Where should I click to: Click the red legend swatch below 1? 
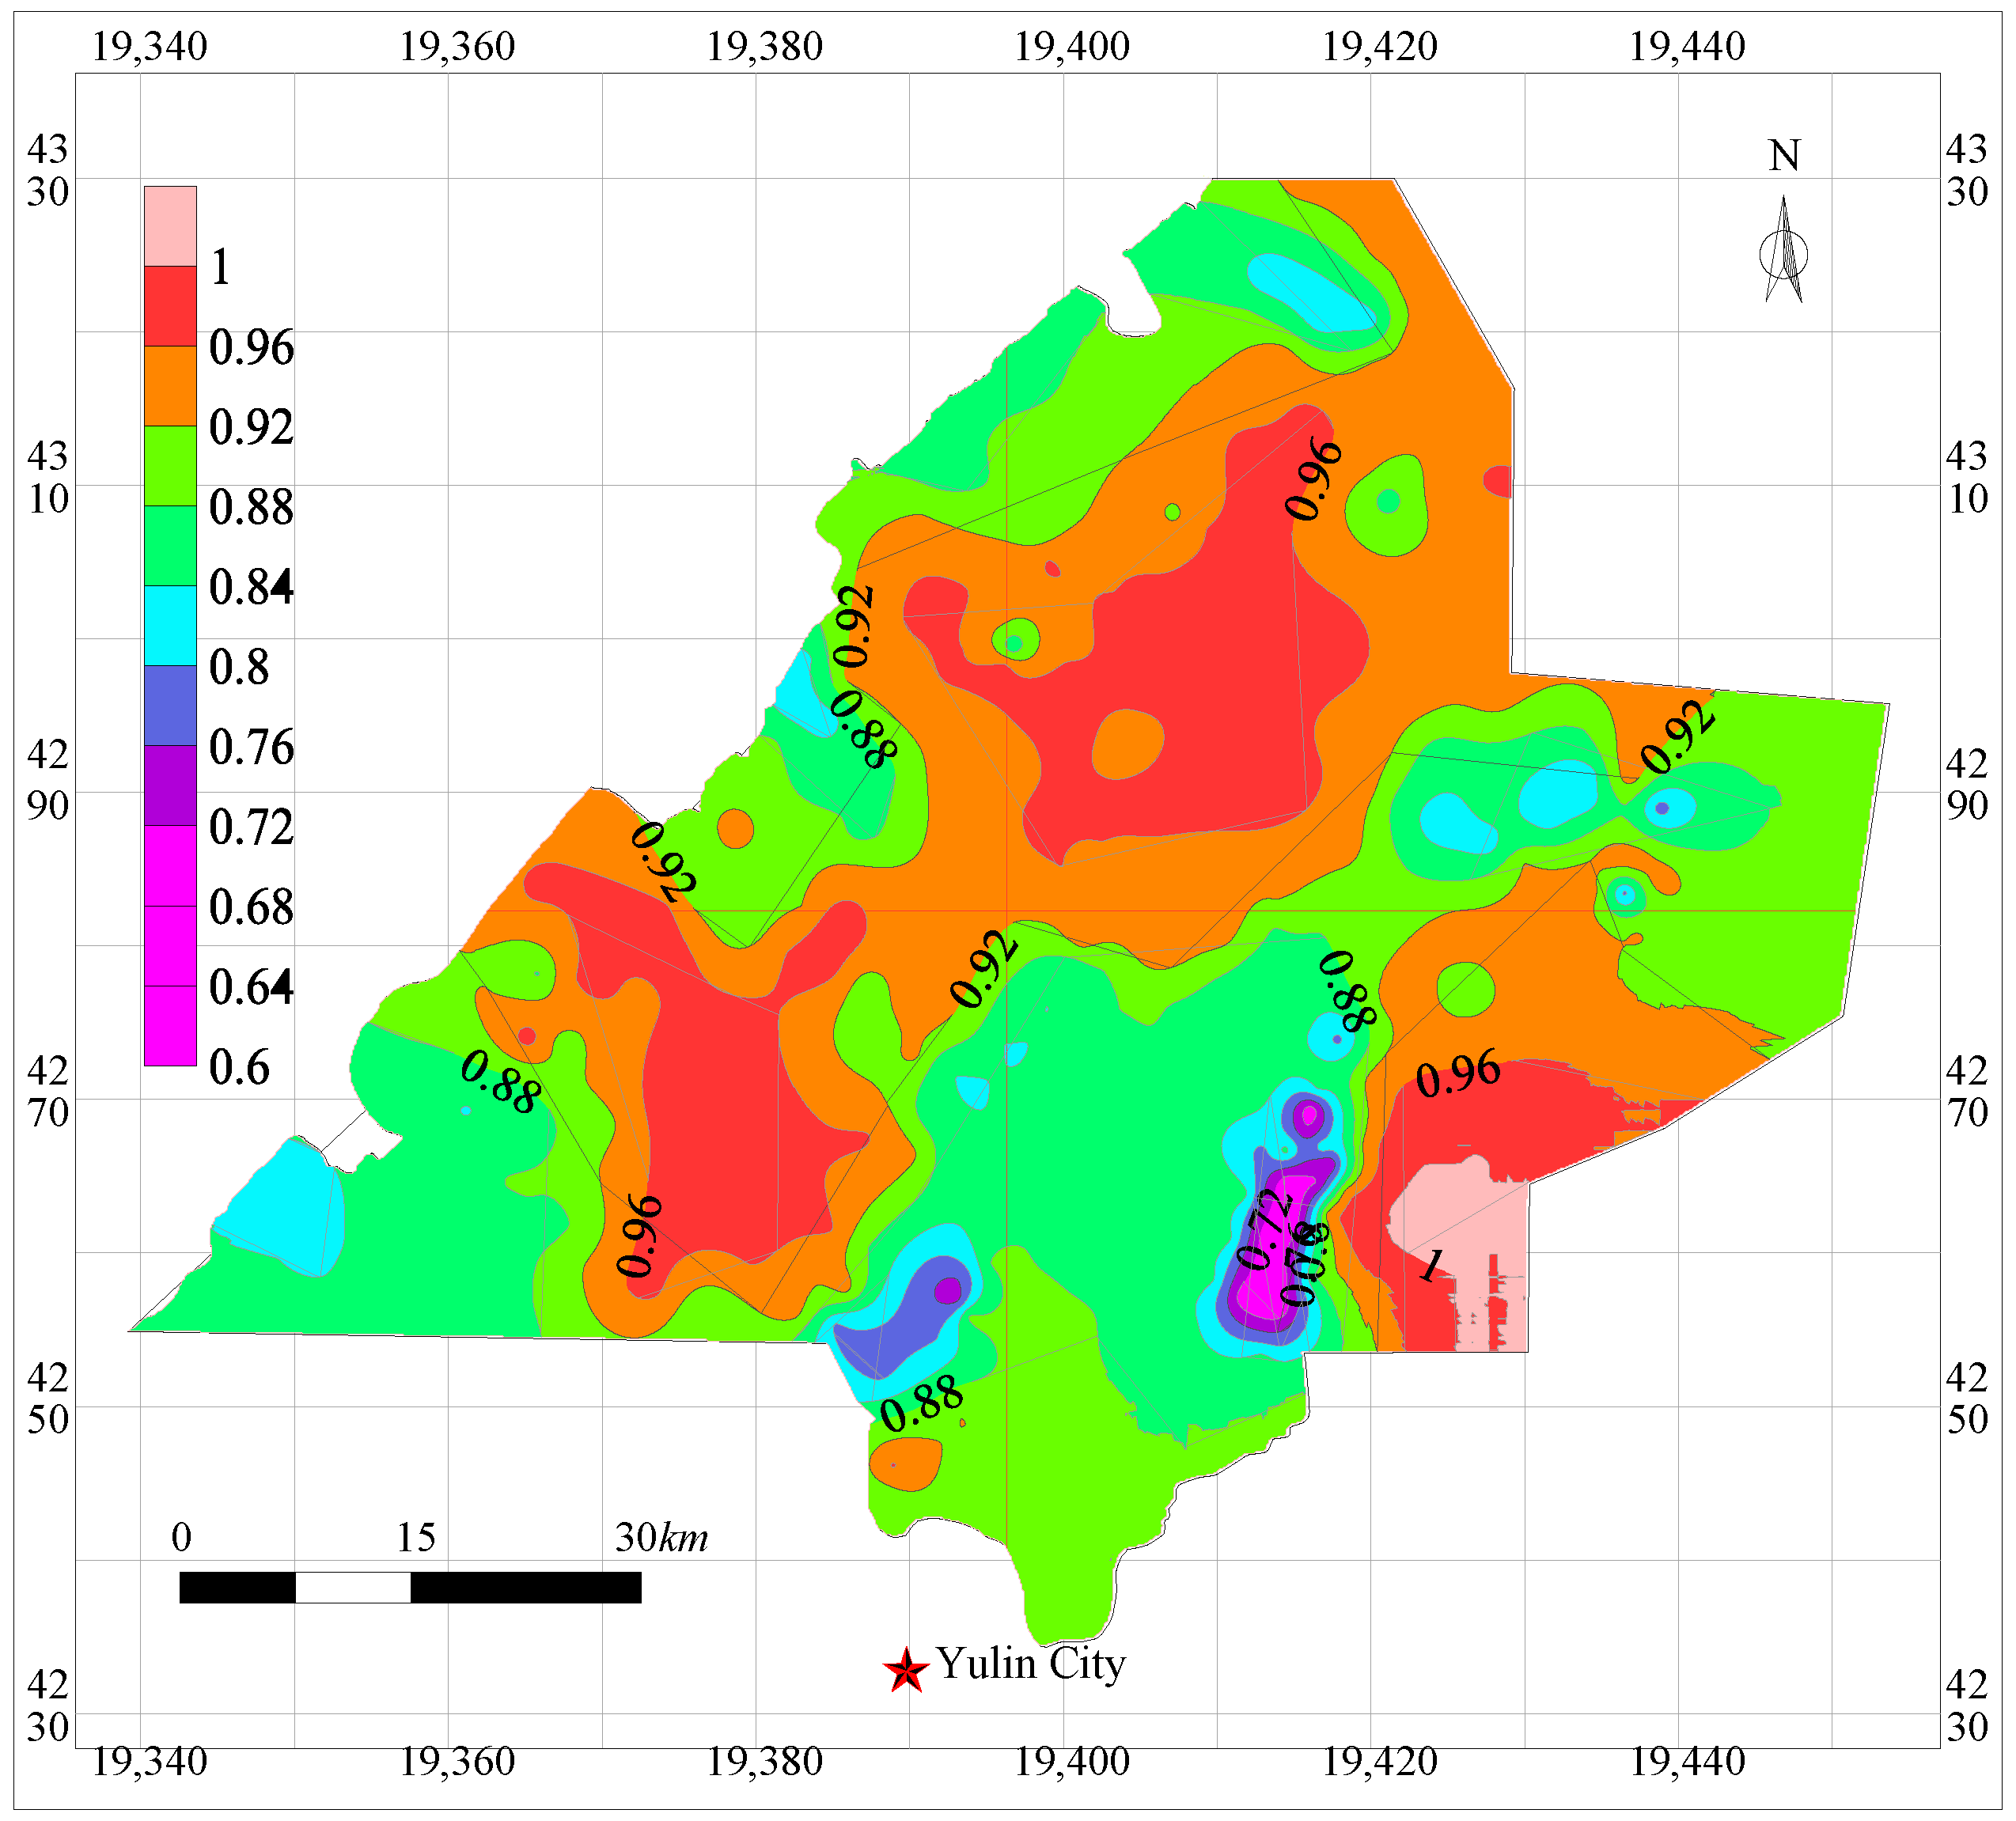[x=170, y=306]
